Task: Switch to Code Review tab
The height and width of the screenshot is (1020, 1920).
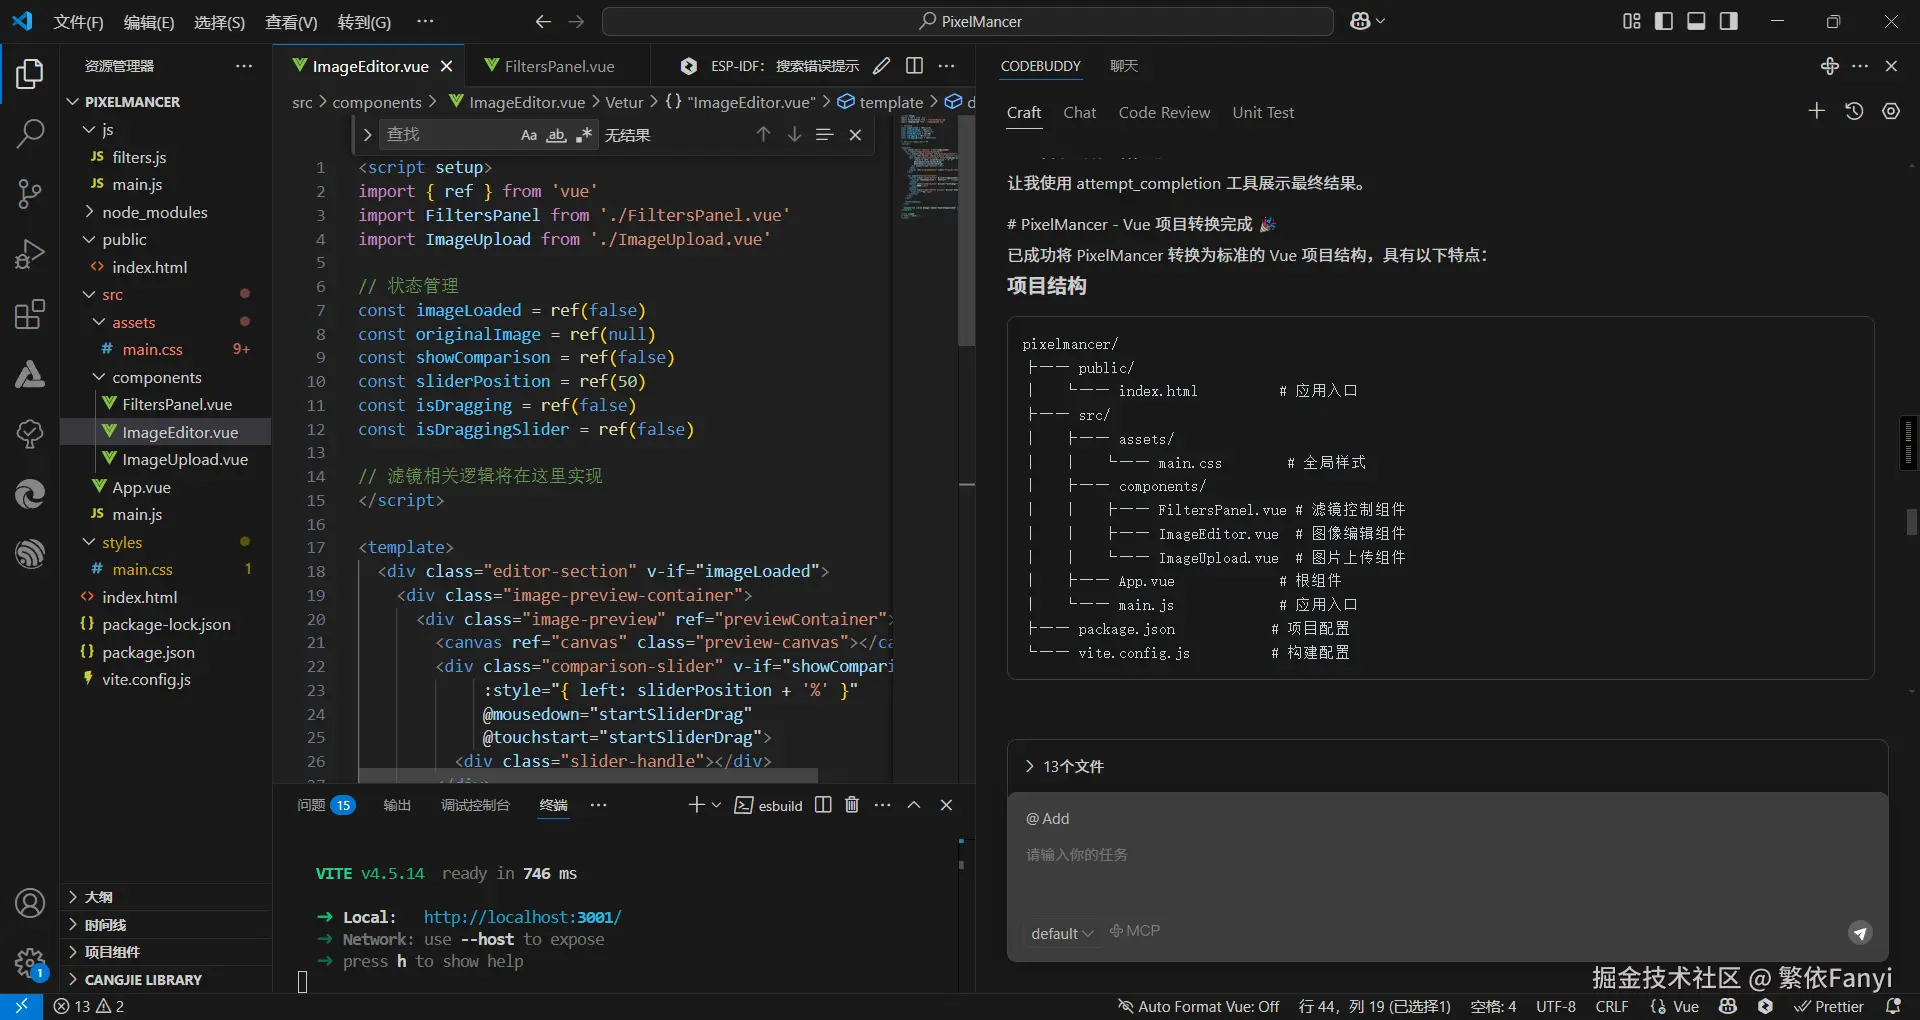Action: [1164, 112]
